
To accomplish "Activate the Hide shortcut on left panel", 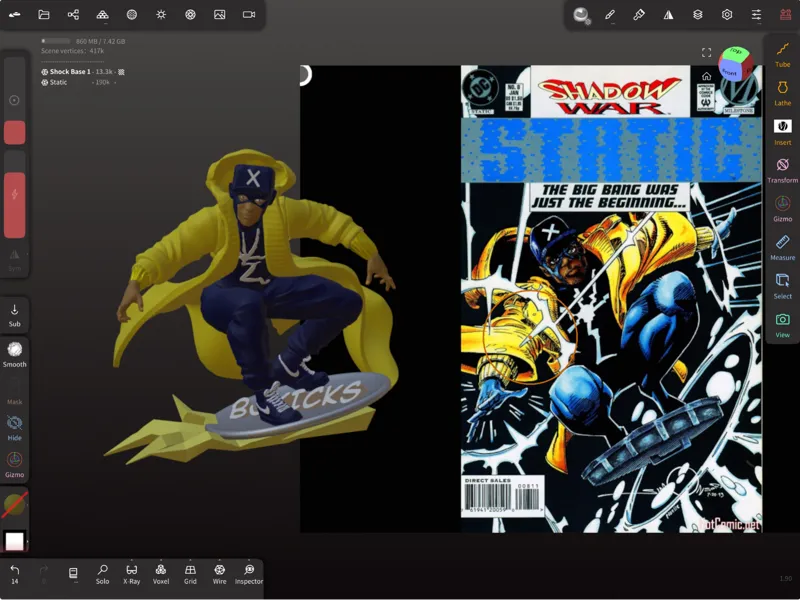I will point(14,428).
